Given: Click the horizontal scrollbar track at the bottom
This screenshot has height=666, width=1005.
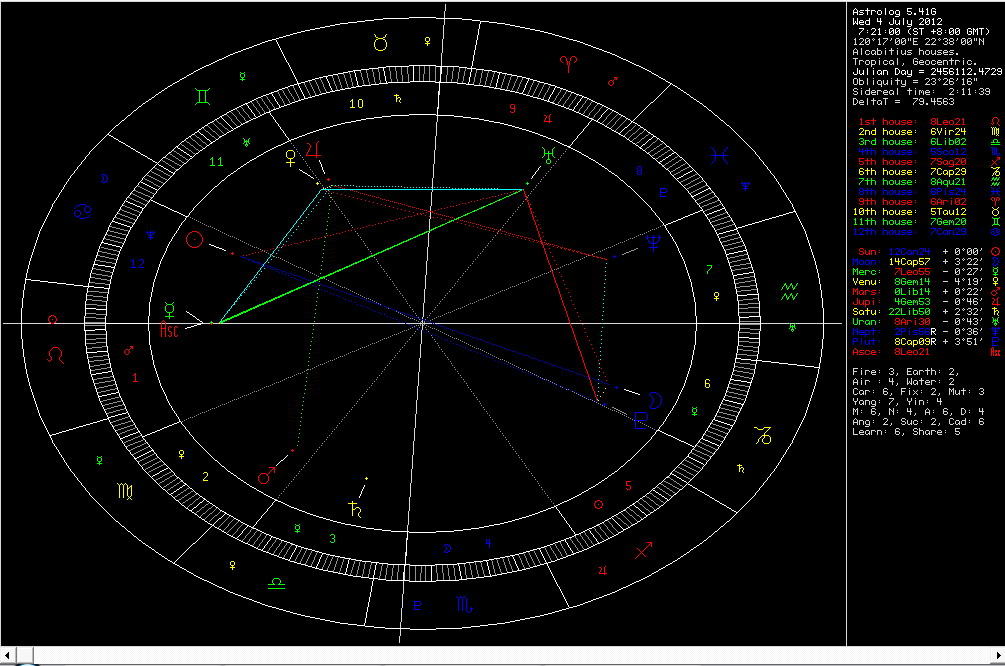Looking at the screenshot, I should click(x=500, y=656).
